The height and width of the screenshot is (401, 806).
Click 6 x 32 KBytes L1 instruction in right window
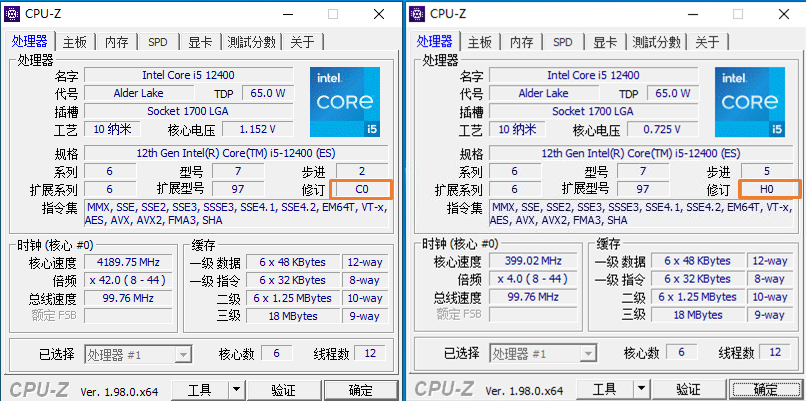[698, 279]
